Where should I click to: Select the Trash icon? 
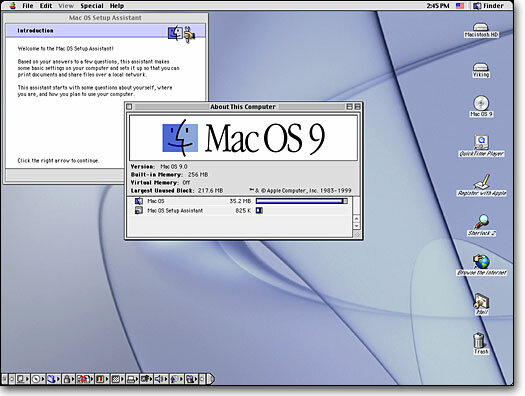481,343
